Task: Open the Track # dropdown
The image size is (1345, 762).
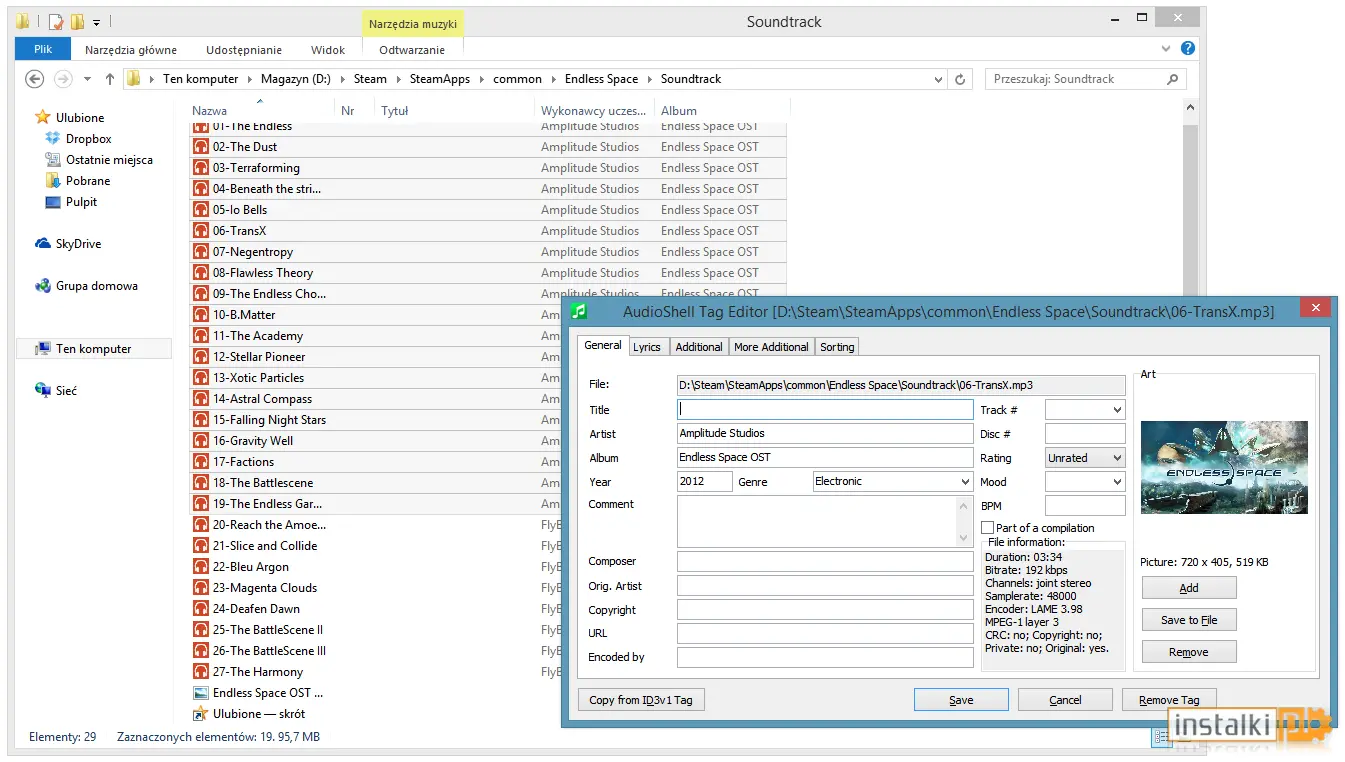Action: pyautogui.click(x=1117, y=410)
